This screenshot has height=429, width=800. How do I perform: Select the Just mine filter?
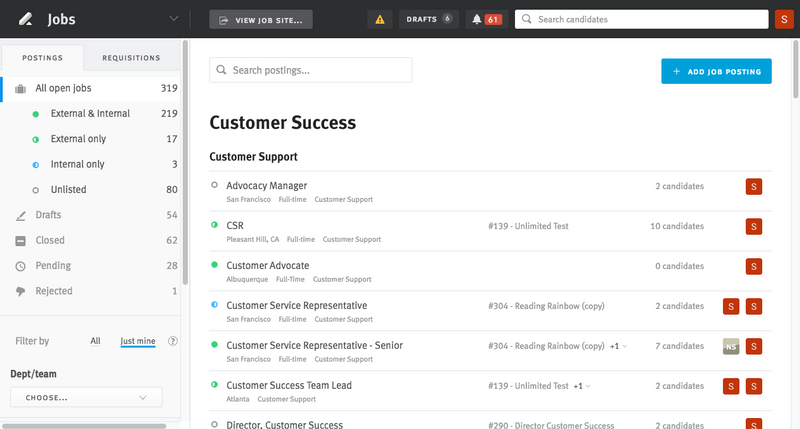(x=137, y=341)
